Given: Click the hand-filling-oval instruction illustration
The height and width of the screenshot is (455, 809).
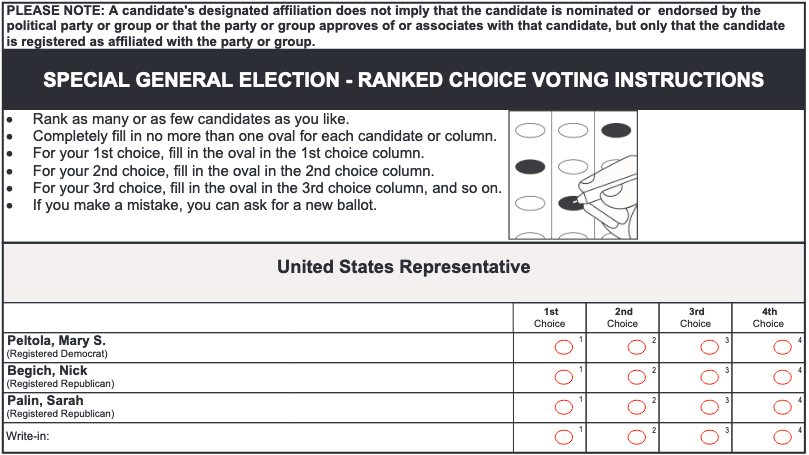Looking at the screenshot, I should pyautogui.click(x=573, y=175).
